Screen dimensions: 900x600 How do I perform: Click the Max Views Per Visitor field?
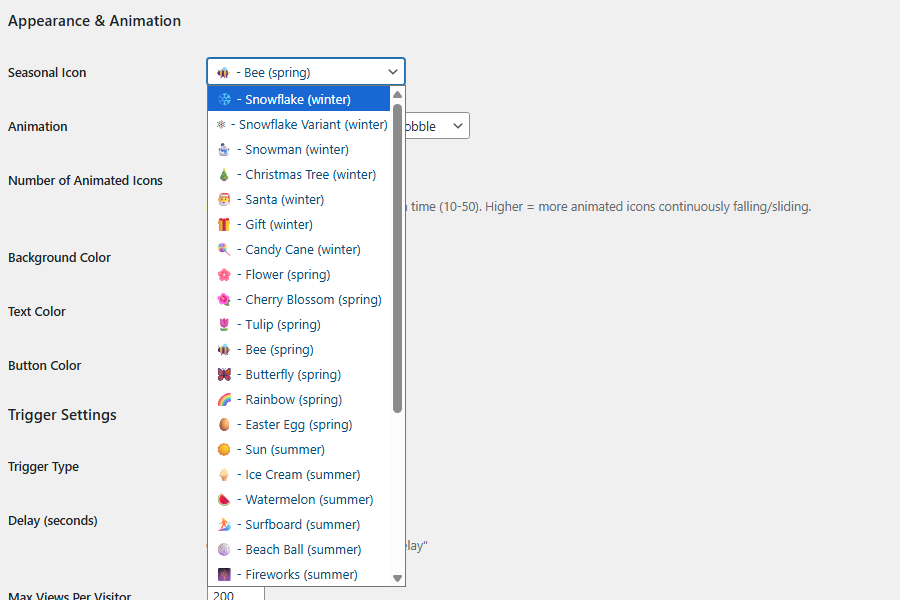point(236,594)
